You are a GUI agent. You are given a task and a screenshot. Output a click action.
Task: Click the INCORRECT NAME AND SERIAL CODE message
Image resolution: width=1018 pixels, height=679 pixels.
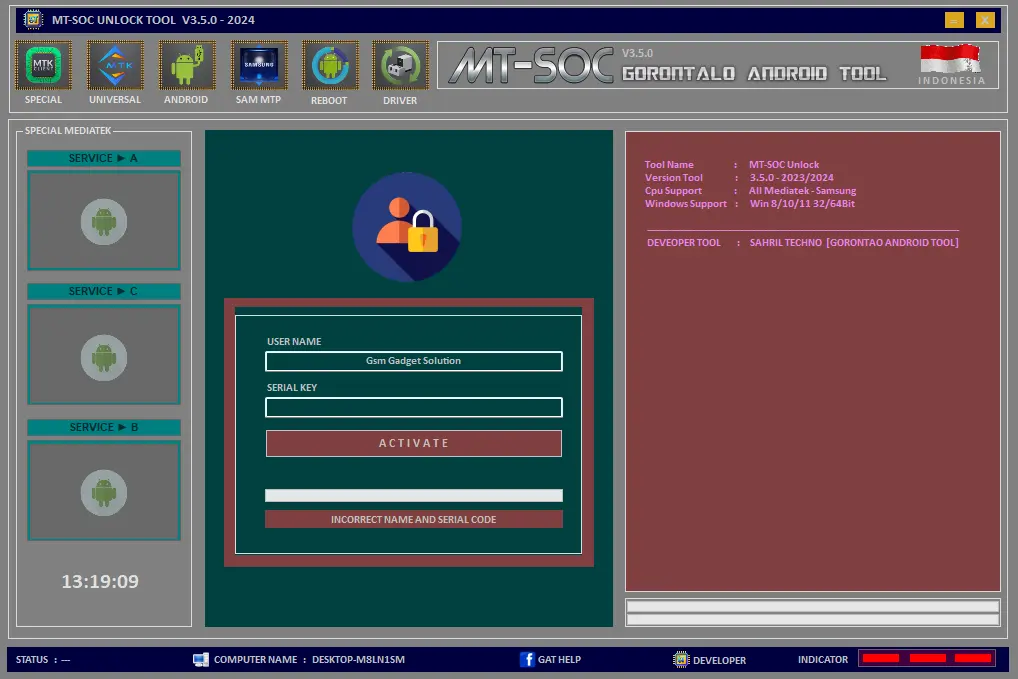[414, 519]
